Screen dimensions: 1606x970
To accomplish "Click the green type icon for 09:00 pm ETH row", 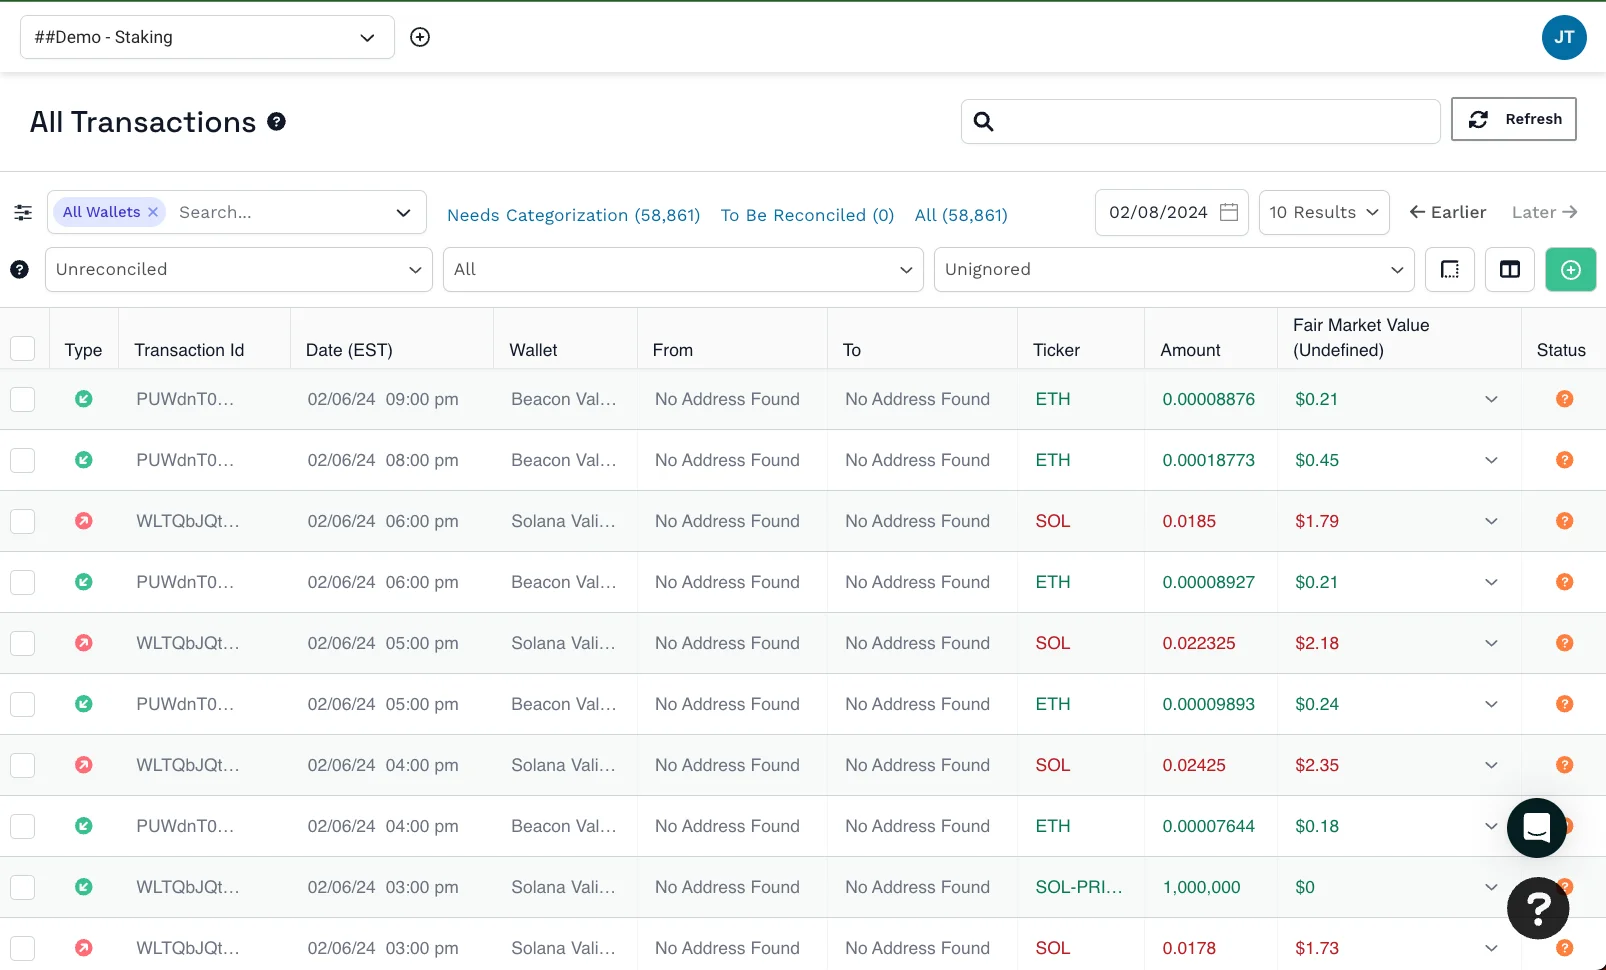I will [84, 399].
